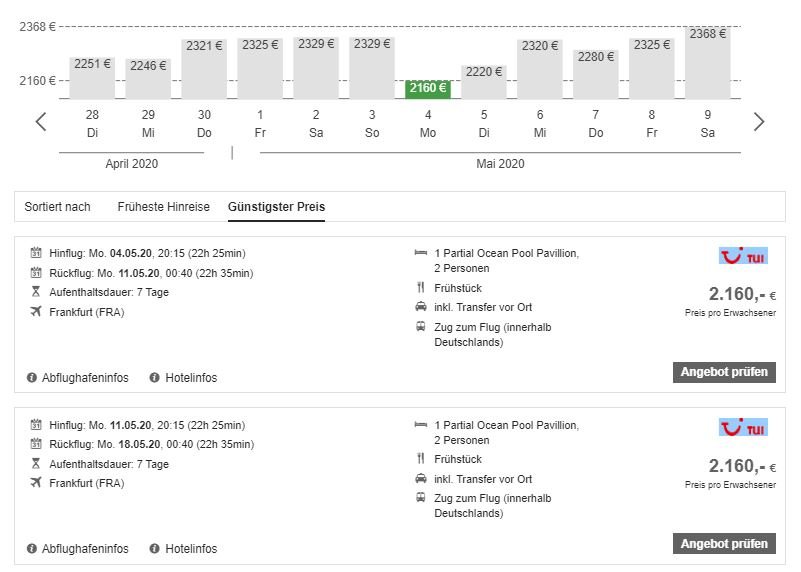
Task: Click info icon beside second Hotelinfos
Action: coord(155,549)
